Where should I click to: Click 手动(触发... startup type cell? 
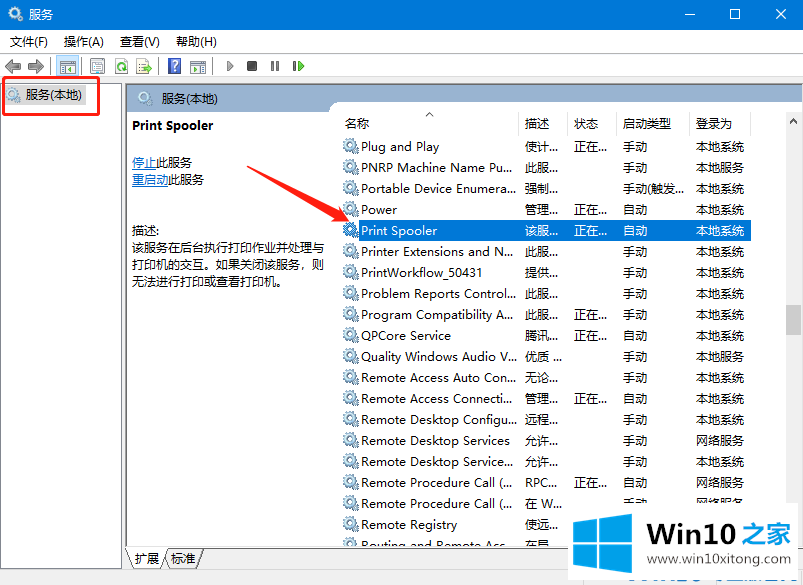[x=653, y=189]
